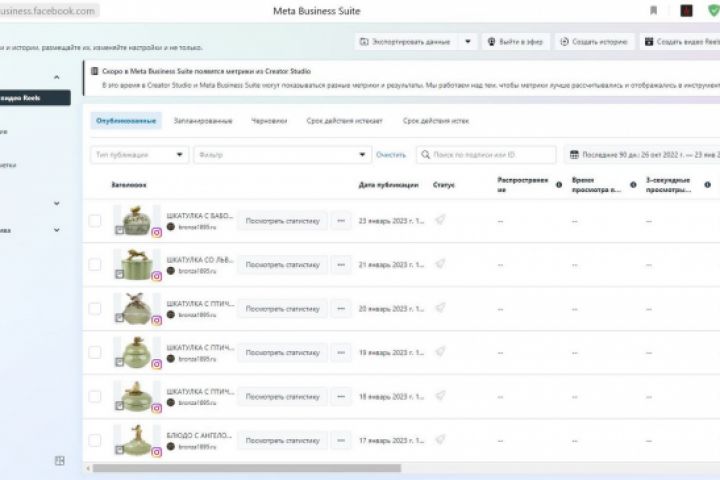Switch to Срок действия истекает tab
This screenshot has width=720, height=480.
344,121
